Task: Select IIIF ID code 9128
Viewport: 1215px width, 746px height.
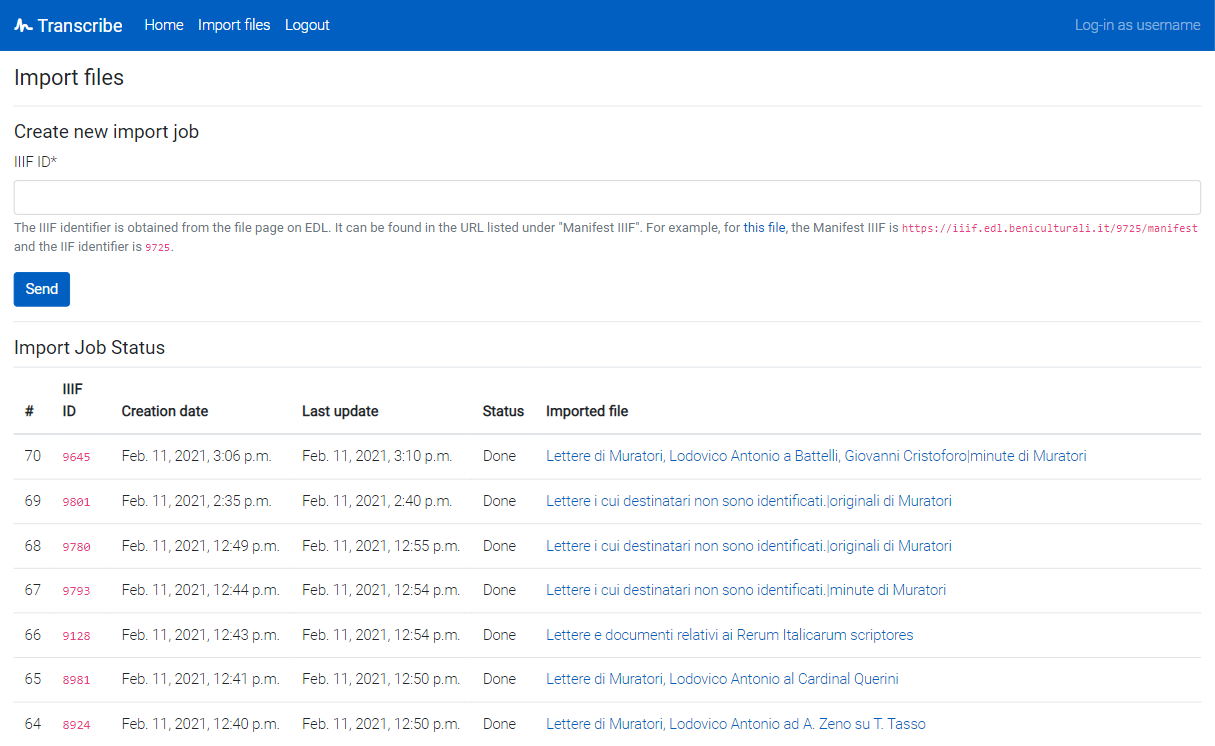Action: point(76,636)
